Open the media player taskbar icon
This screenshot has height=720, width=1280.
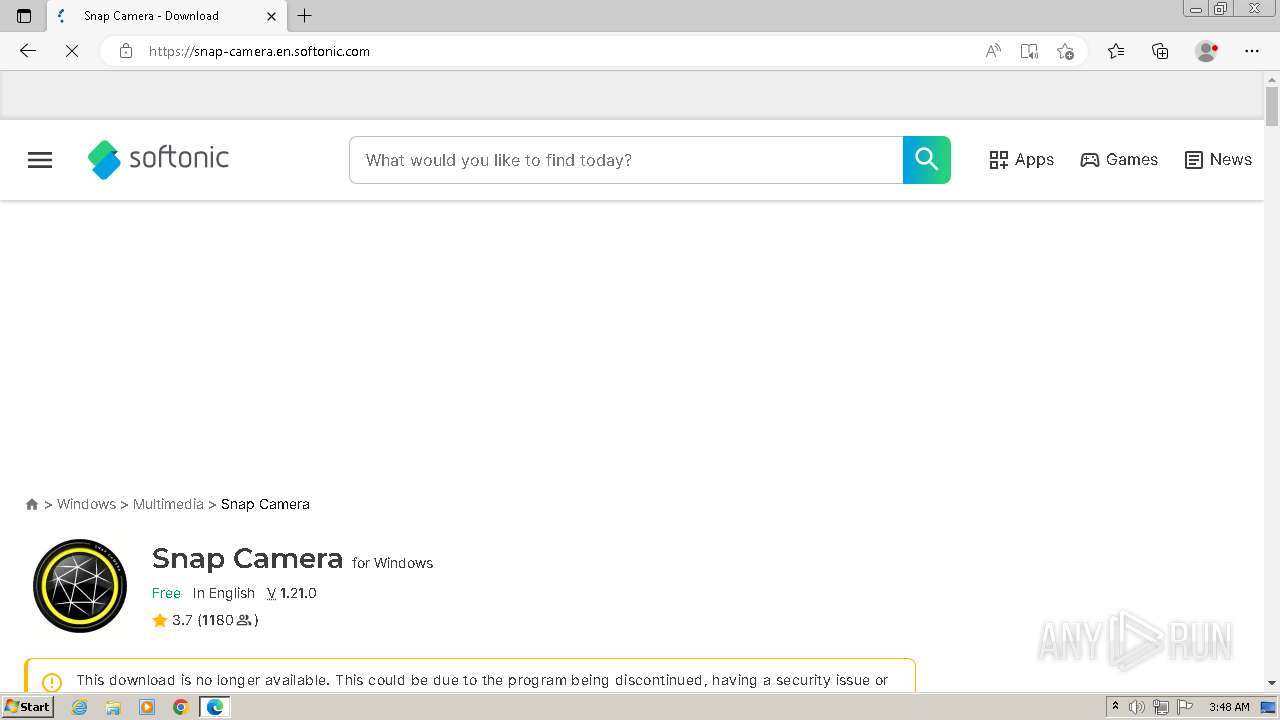tap(147, 707)
